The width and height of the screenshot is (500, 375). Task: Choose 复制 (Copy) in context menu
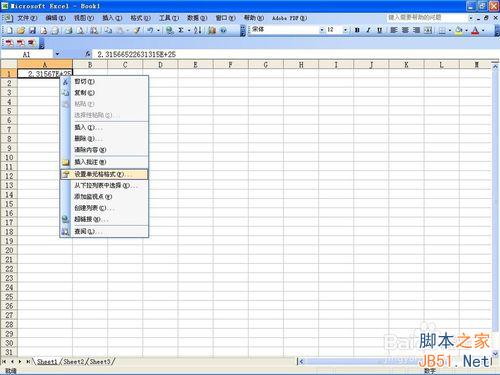(x=104, y=93)
